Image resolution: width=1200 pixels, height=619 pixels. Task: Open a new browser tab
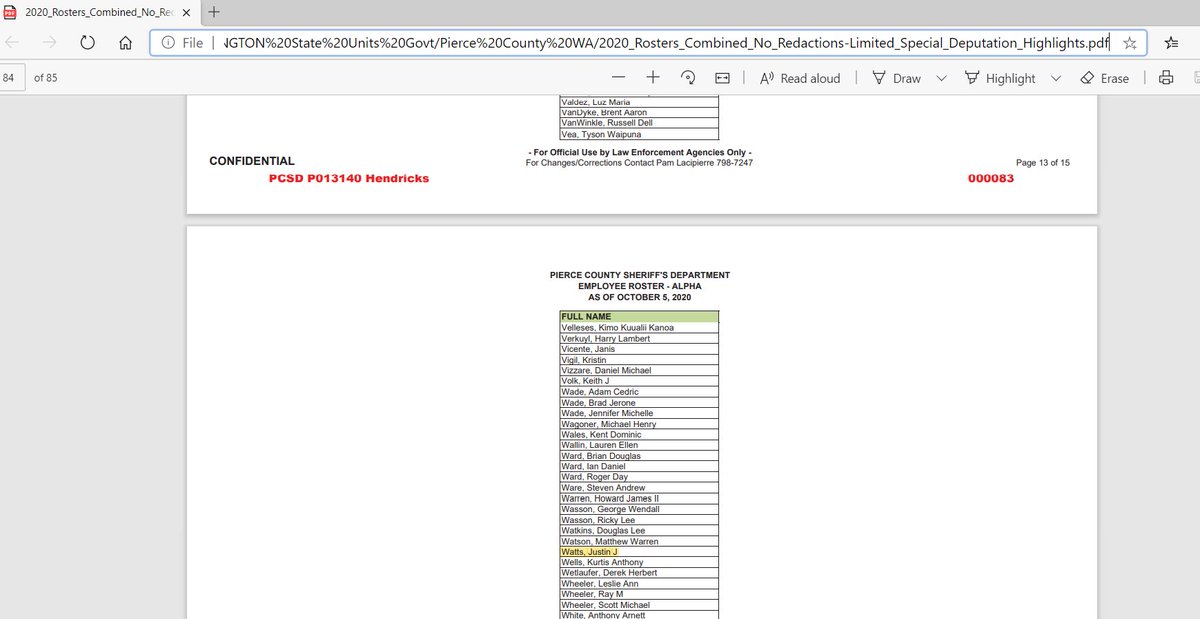click(214, 11)
